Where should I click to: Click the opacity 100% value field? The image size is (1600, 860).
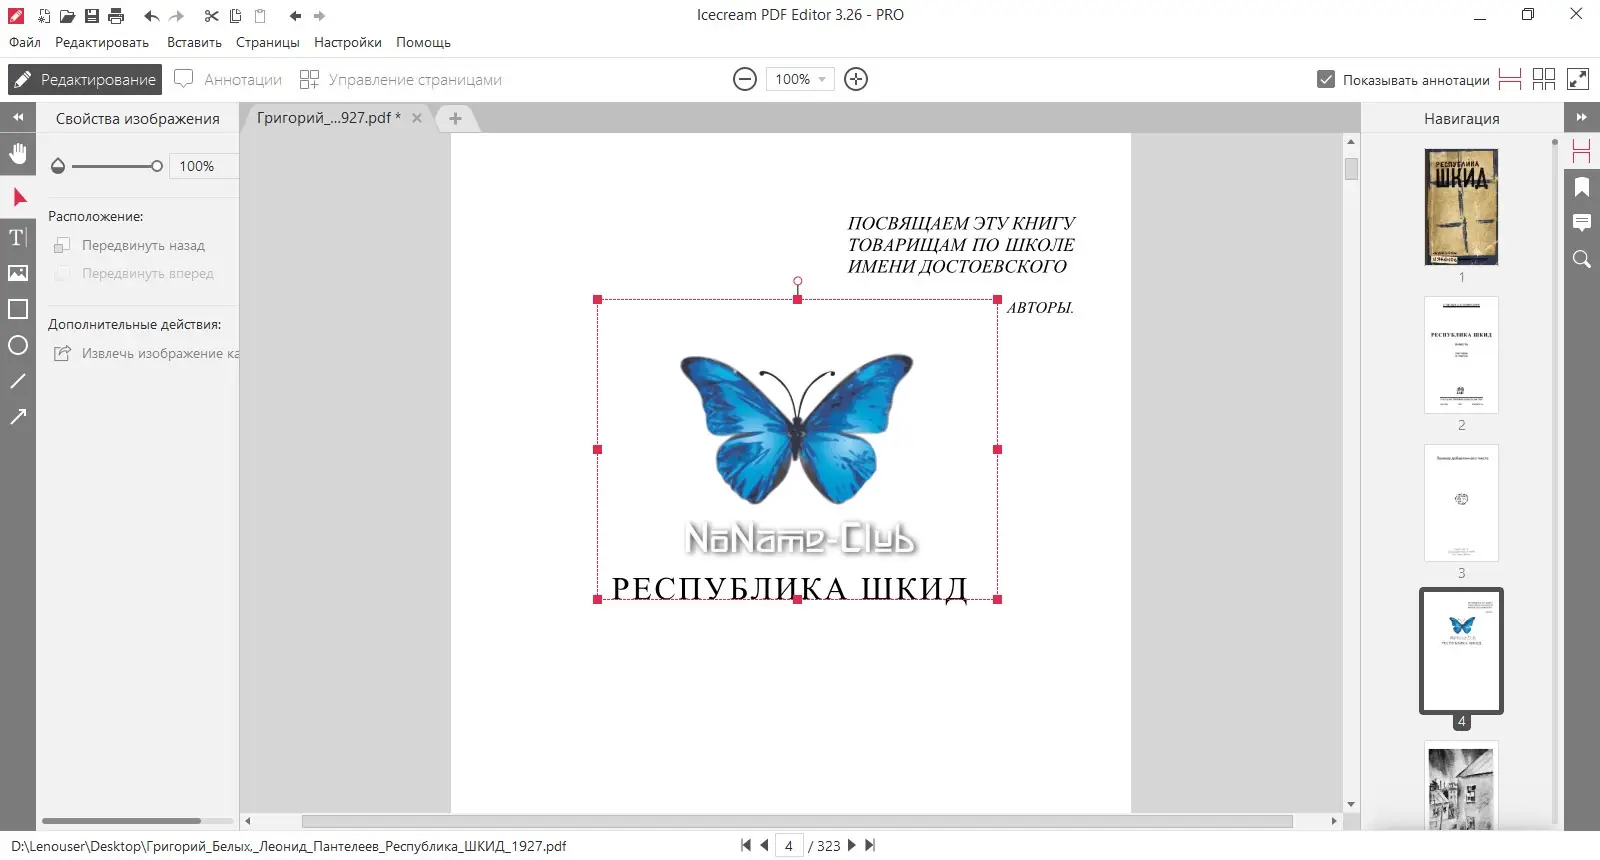coord(204,166)
